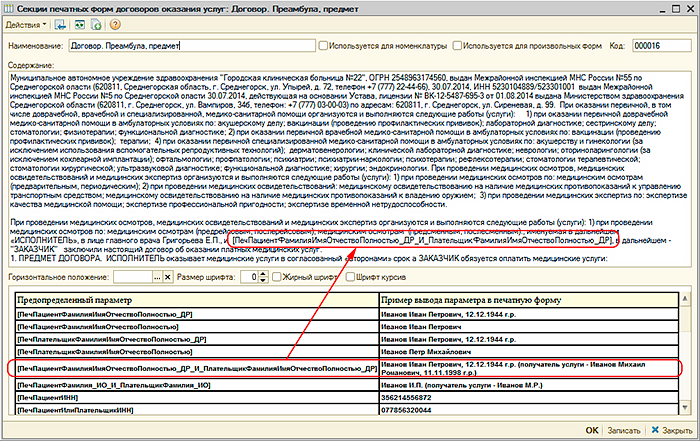700x441 pixels.
Task: Click inside the Содержание text area
Action: (x=350, y=150)
